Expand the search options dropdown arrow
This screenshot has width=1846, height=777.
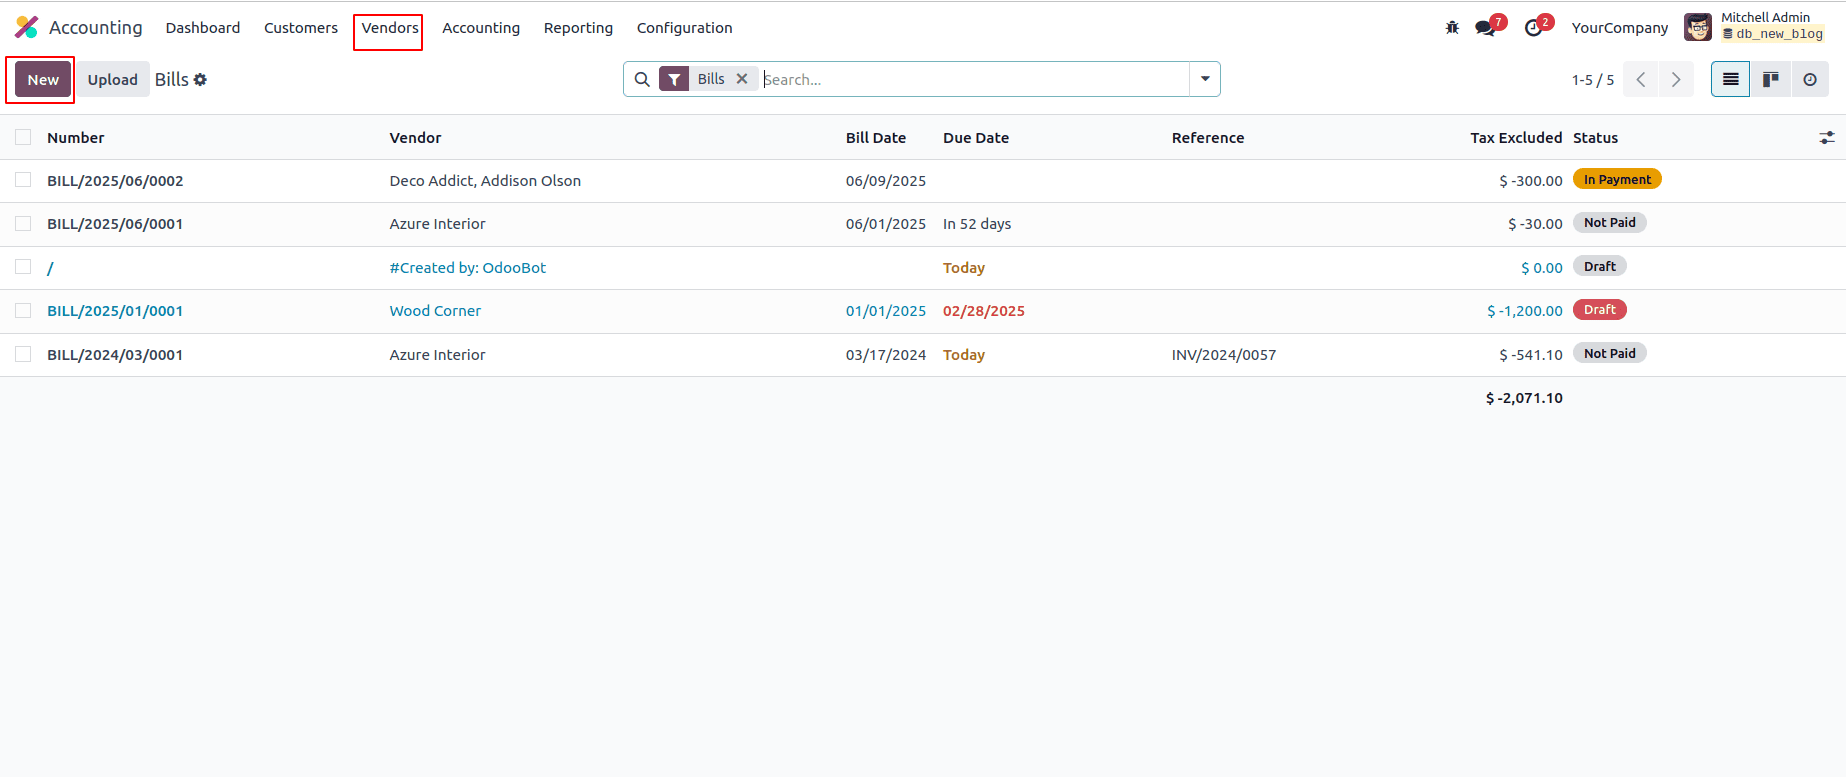coord(1205,79)
